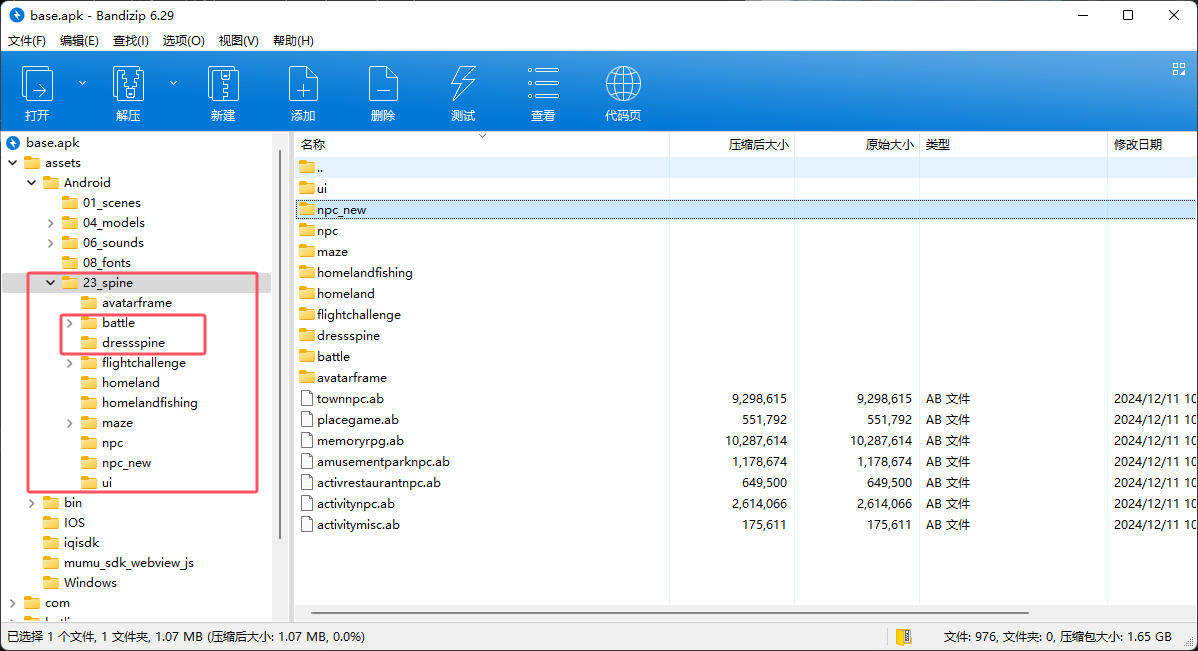Screen dimensions: 1198x651
Task: Click the grid layout icon on the toolbar
Action: click(1179, 69)
